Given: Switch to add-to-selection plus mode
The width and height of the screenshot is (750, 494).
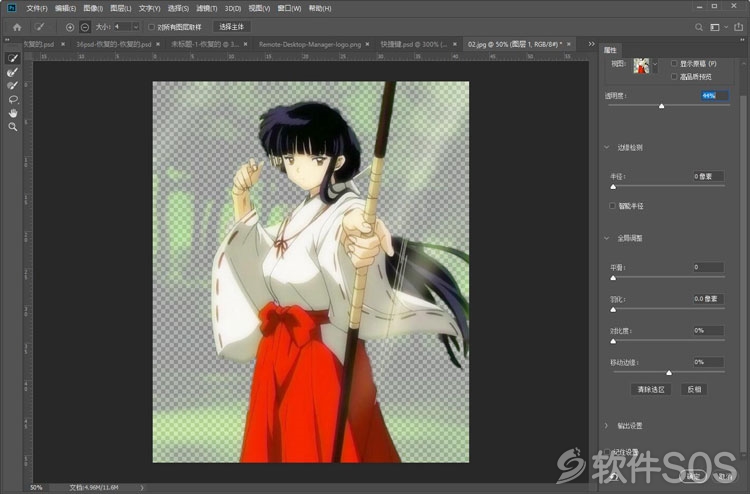Looking at the screenshot, I should click(x=70, y=27).
